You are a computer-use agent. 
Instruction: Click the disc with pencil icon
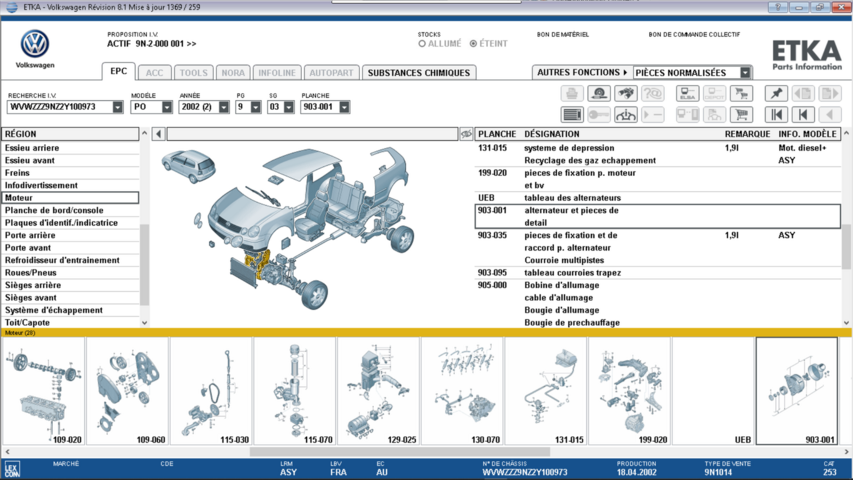pos(599,94)
